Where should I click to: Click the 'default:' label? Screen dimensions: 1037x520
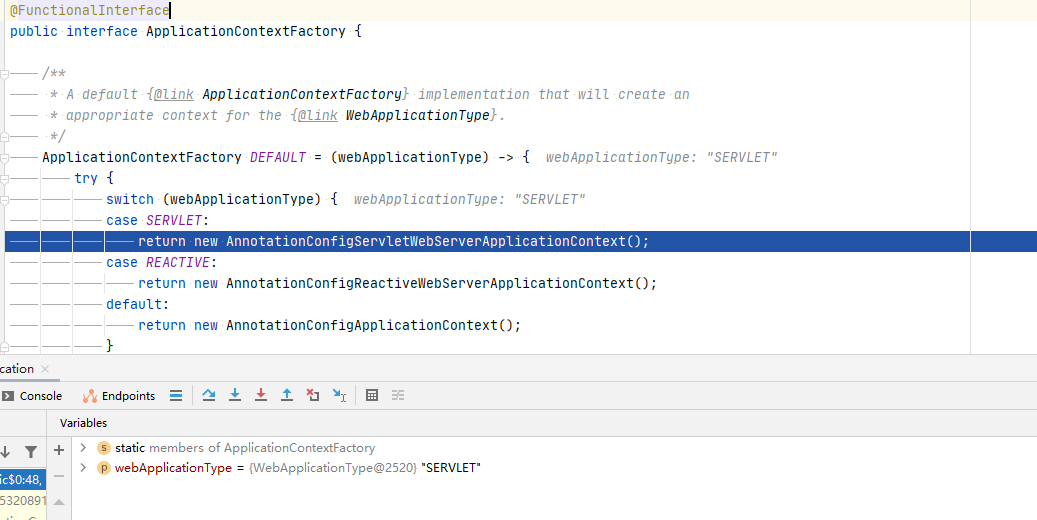pos(138,304)
